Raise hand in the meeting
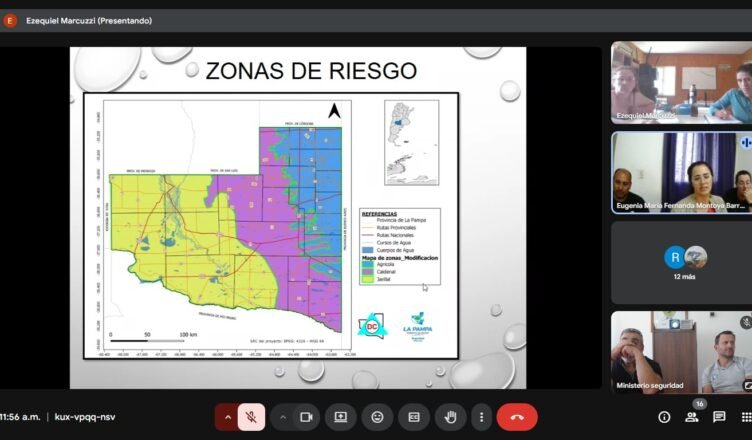The image size is (752, 440). point(450,417)
